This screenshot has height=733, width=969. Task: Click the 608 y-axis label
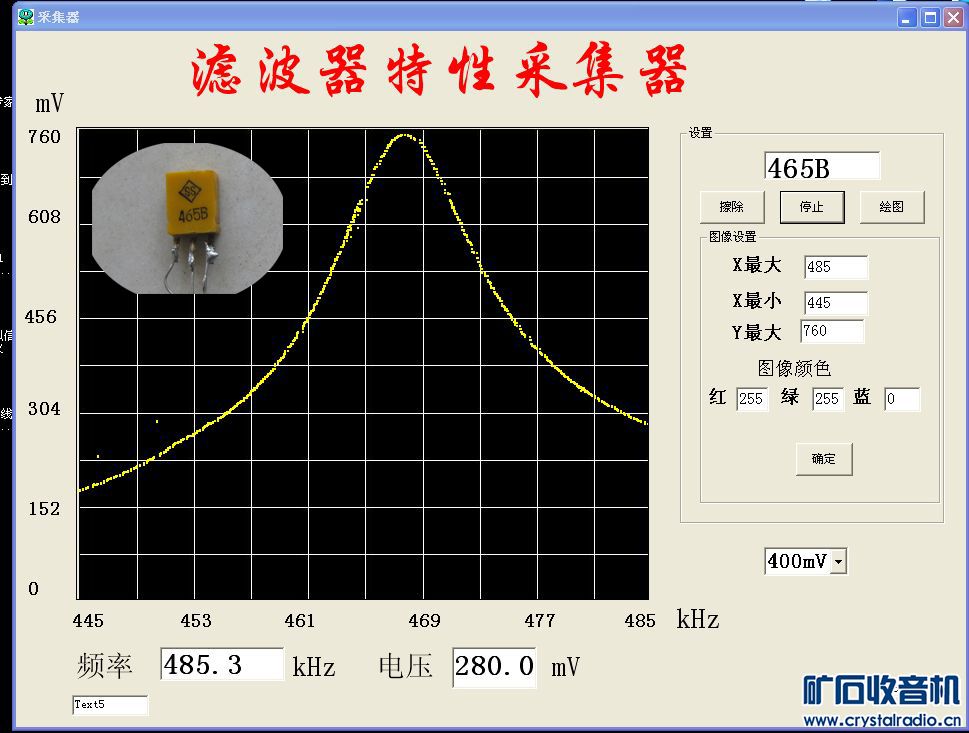coord(44,217)
